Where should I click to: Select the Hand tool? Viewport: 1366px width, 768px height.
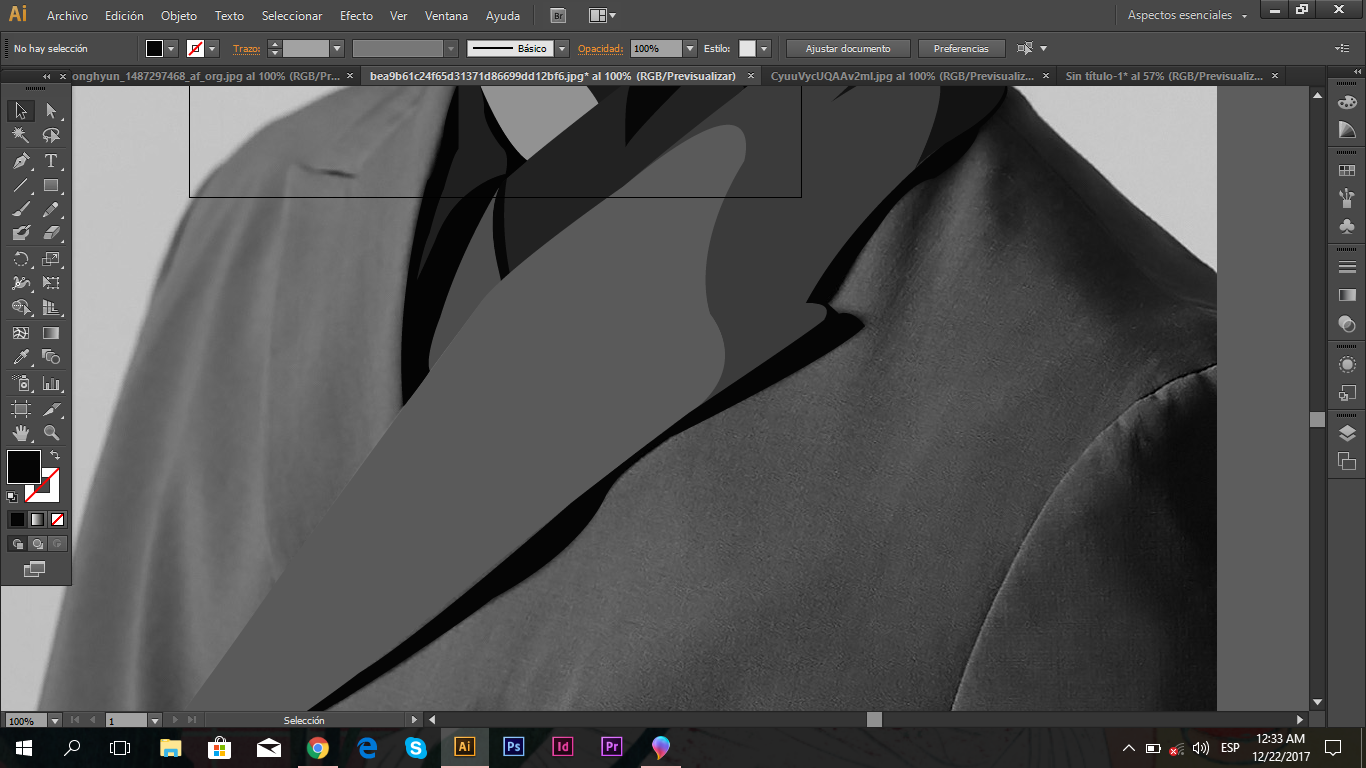pos(21,433)
